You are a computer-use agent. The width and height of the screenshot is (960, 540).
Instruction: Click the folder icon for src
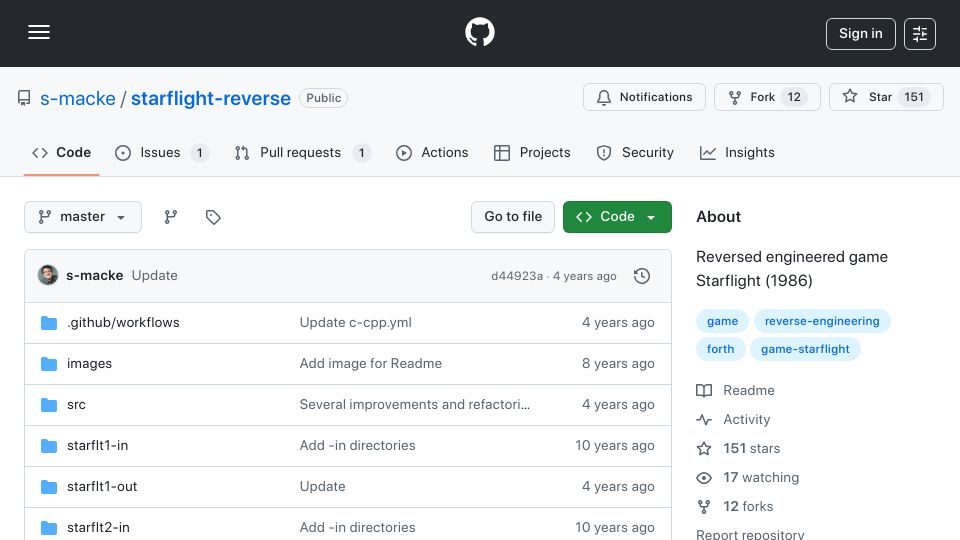coord(49,405)
